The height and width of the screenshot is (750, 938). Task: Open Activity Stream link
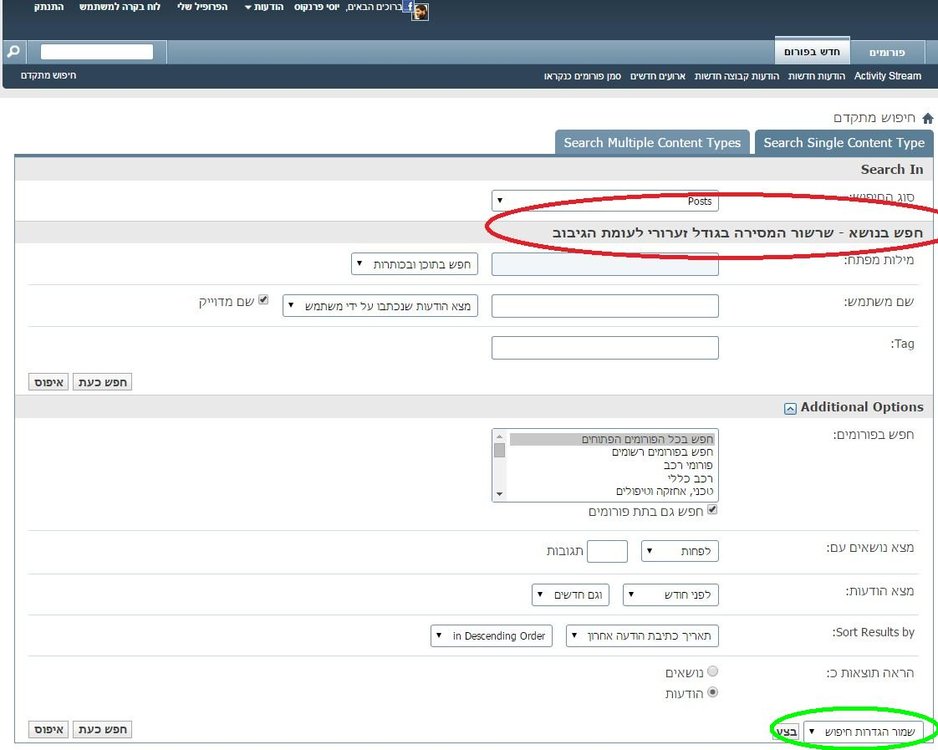click(x=887, y=76)
